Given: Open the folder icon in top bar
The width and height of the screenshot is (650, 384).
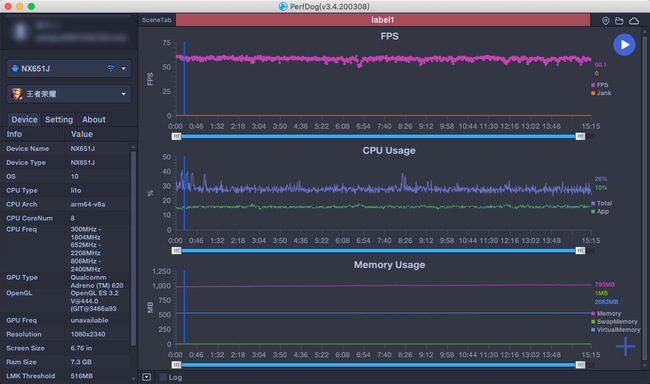Looking at the screenshot, I should tap(619, 20).
